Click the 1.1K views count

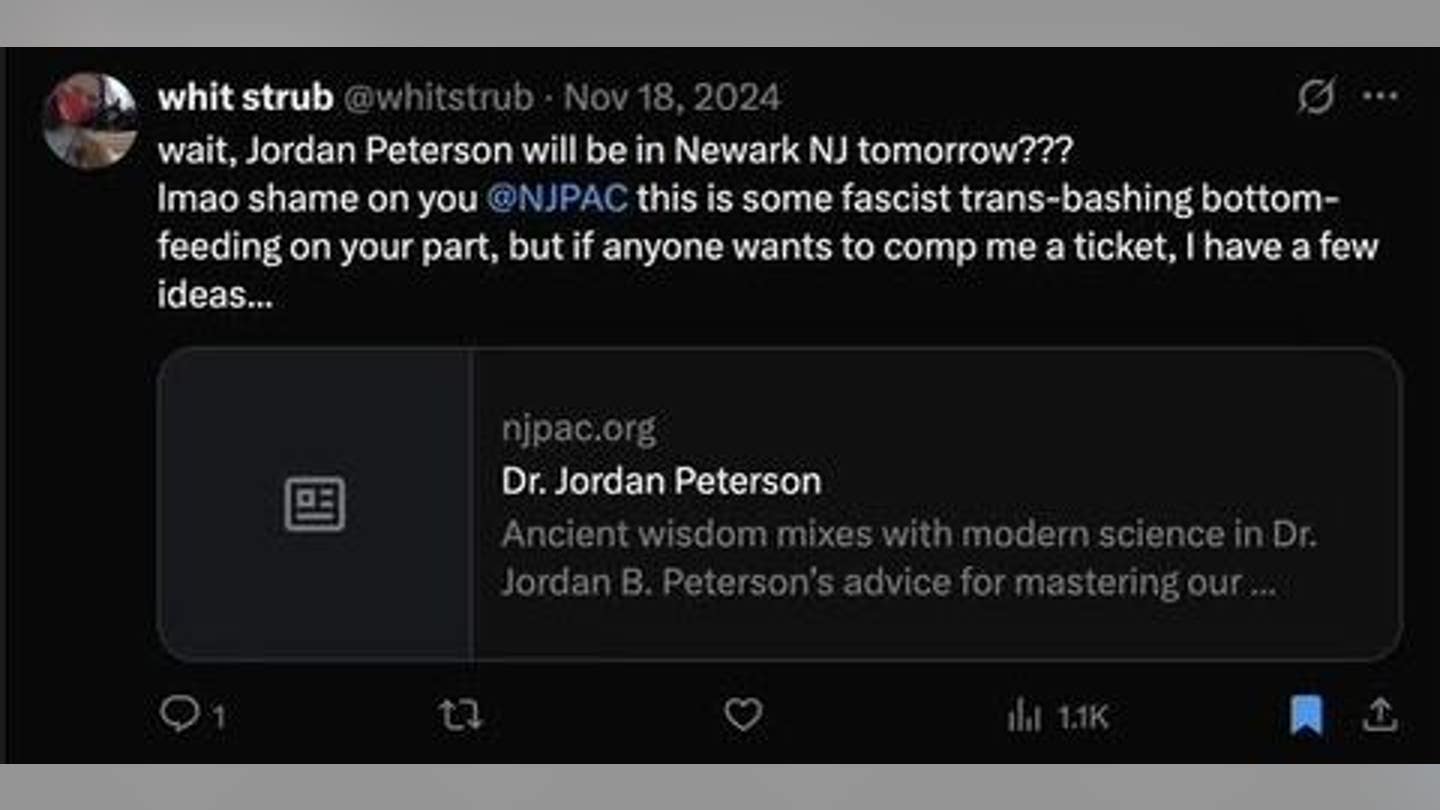[x=1083, y=717]
